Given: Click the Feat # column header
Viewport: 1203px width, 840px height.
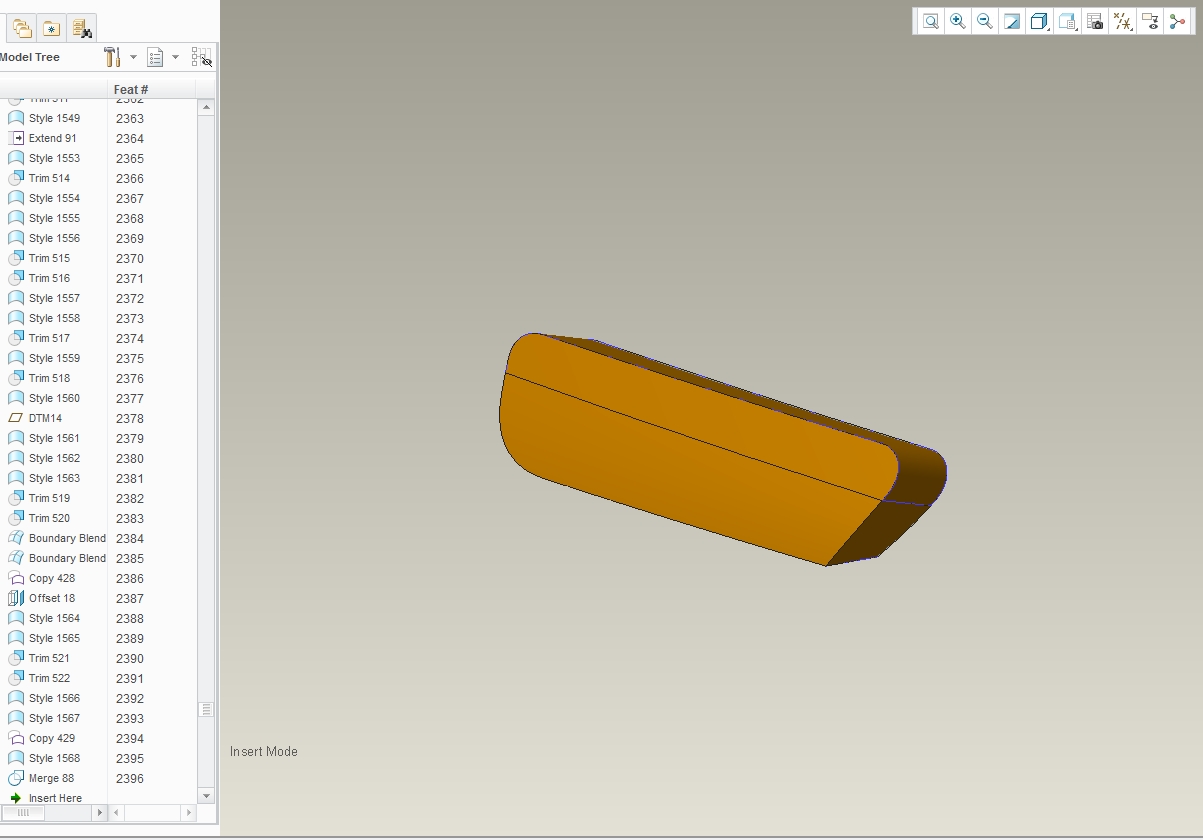Looking at the screenshot, I should coord(131,90).
